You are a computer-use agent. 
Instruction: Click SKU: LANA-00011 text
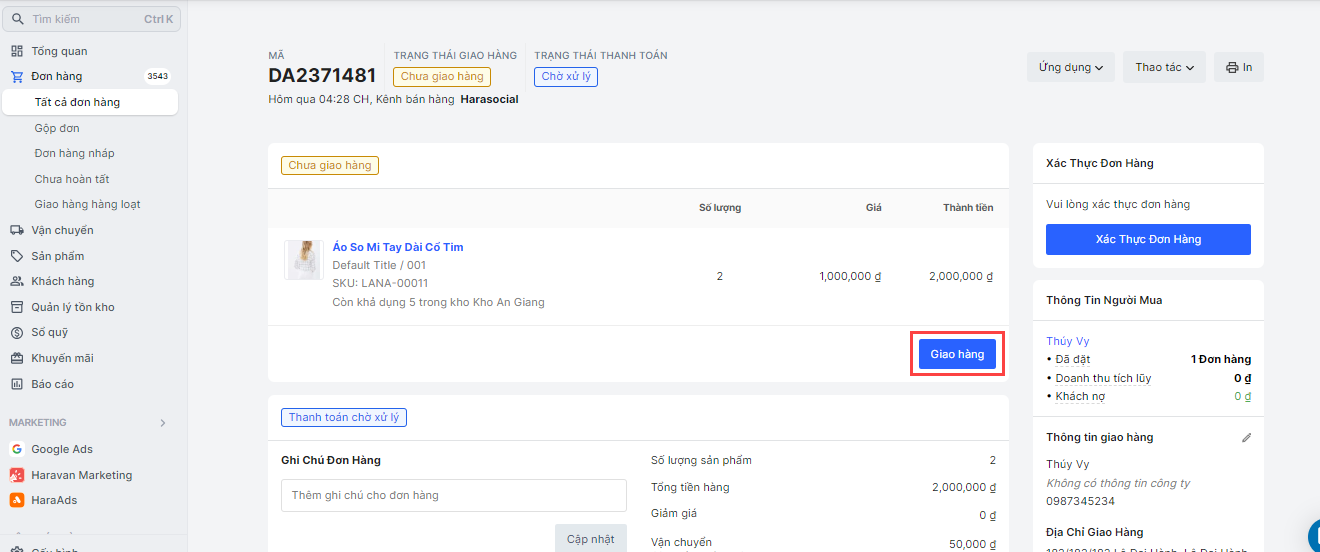[380, 283]
